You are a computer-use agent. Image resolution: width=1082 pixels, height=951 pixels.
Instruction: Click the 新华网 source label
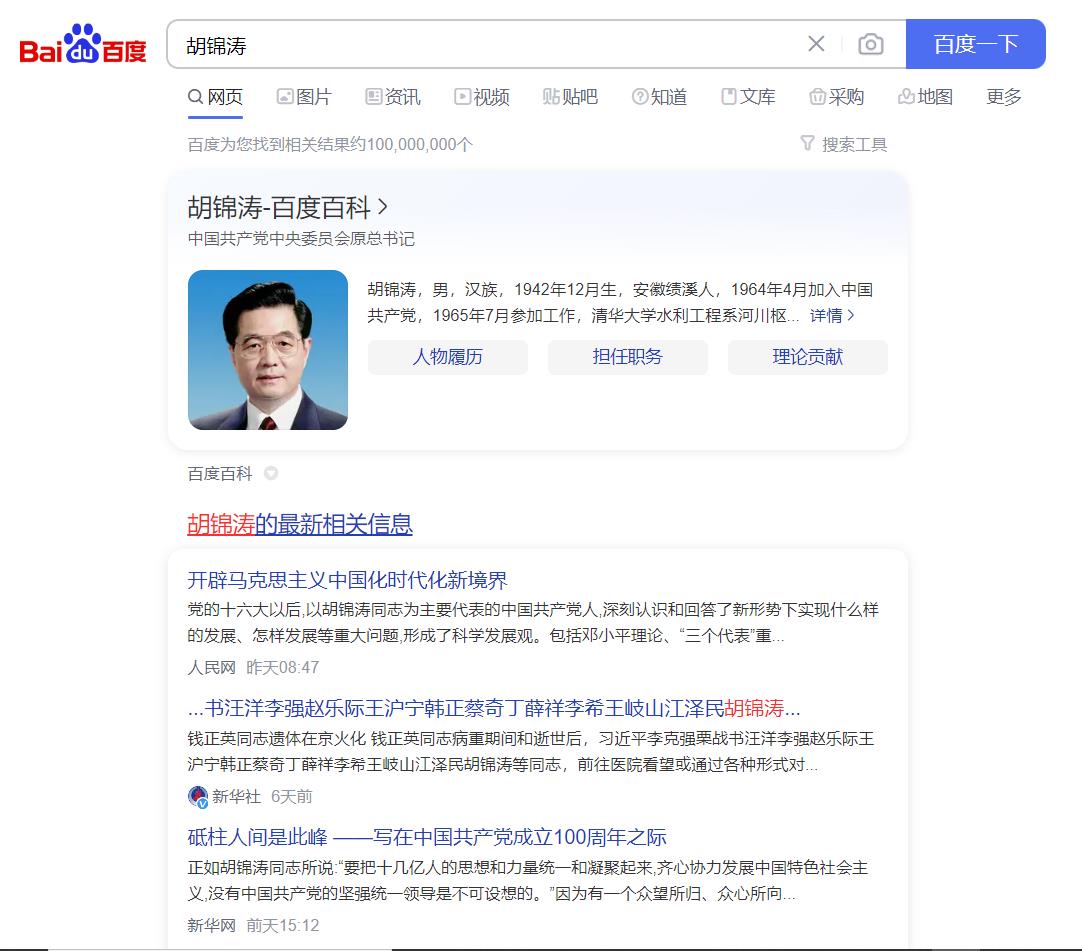[212, 925]
